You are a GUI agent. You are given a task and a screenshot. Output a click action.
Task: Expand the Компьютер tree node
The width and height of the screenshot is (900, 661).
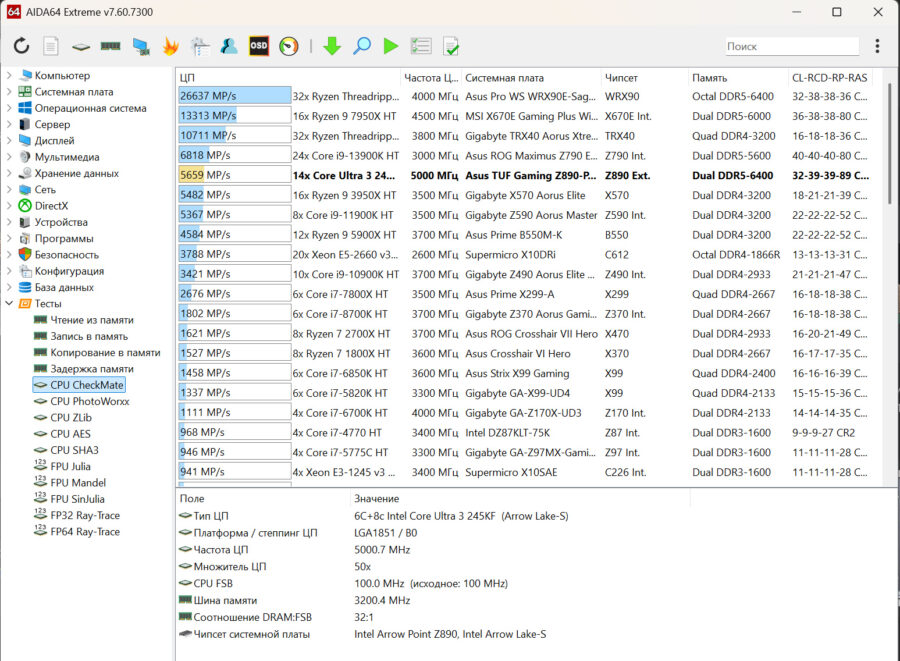pos(9,75)
